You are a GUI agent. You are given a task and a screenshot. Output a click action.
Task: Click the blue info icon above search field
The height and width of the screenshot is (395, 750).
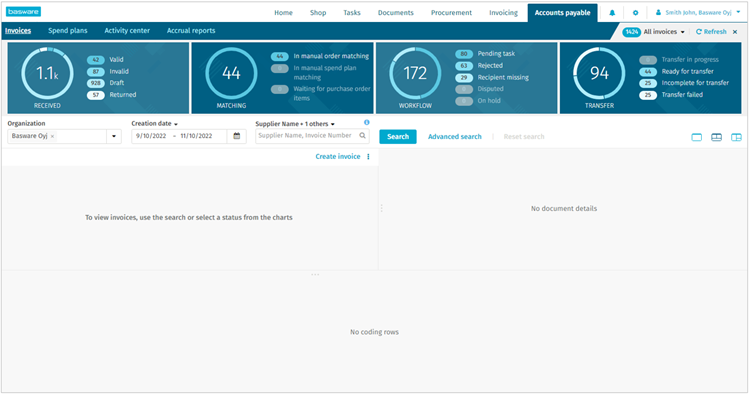pos(366,122)
